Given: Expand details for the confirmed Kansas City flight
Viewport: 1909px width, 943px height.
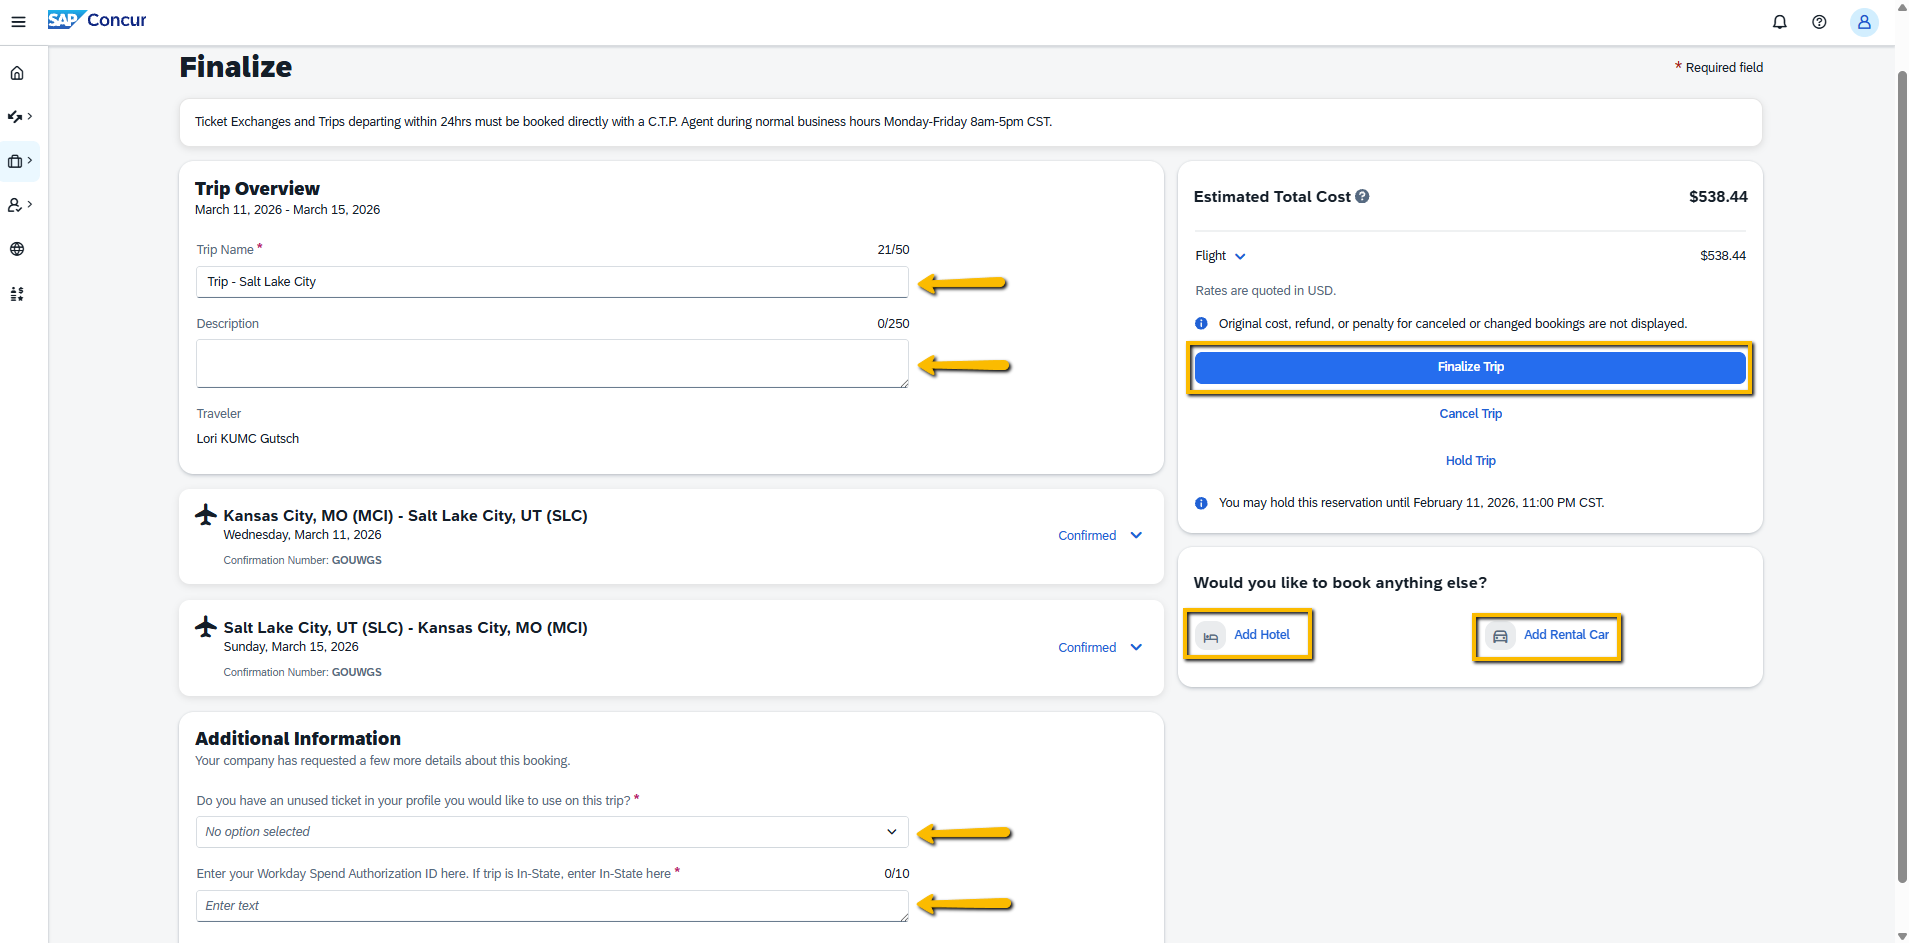Looking at the screenshot, I should click(x=1135, y=535).
